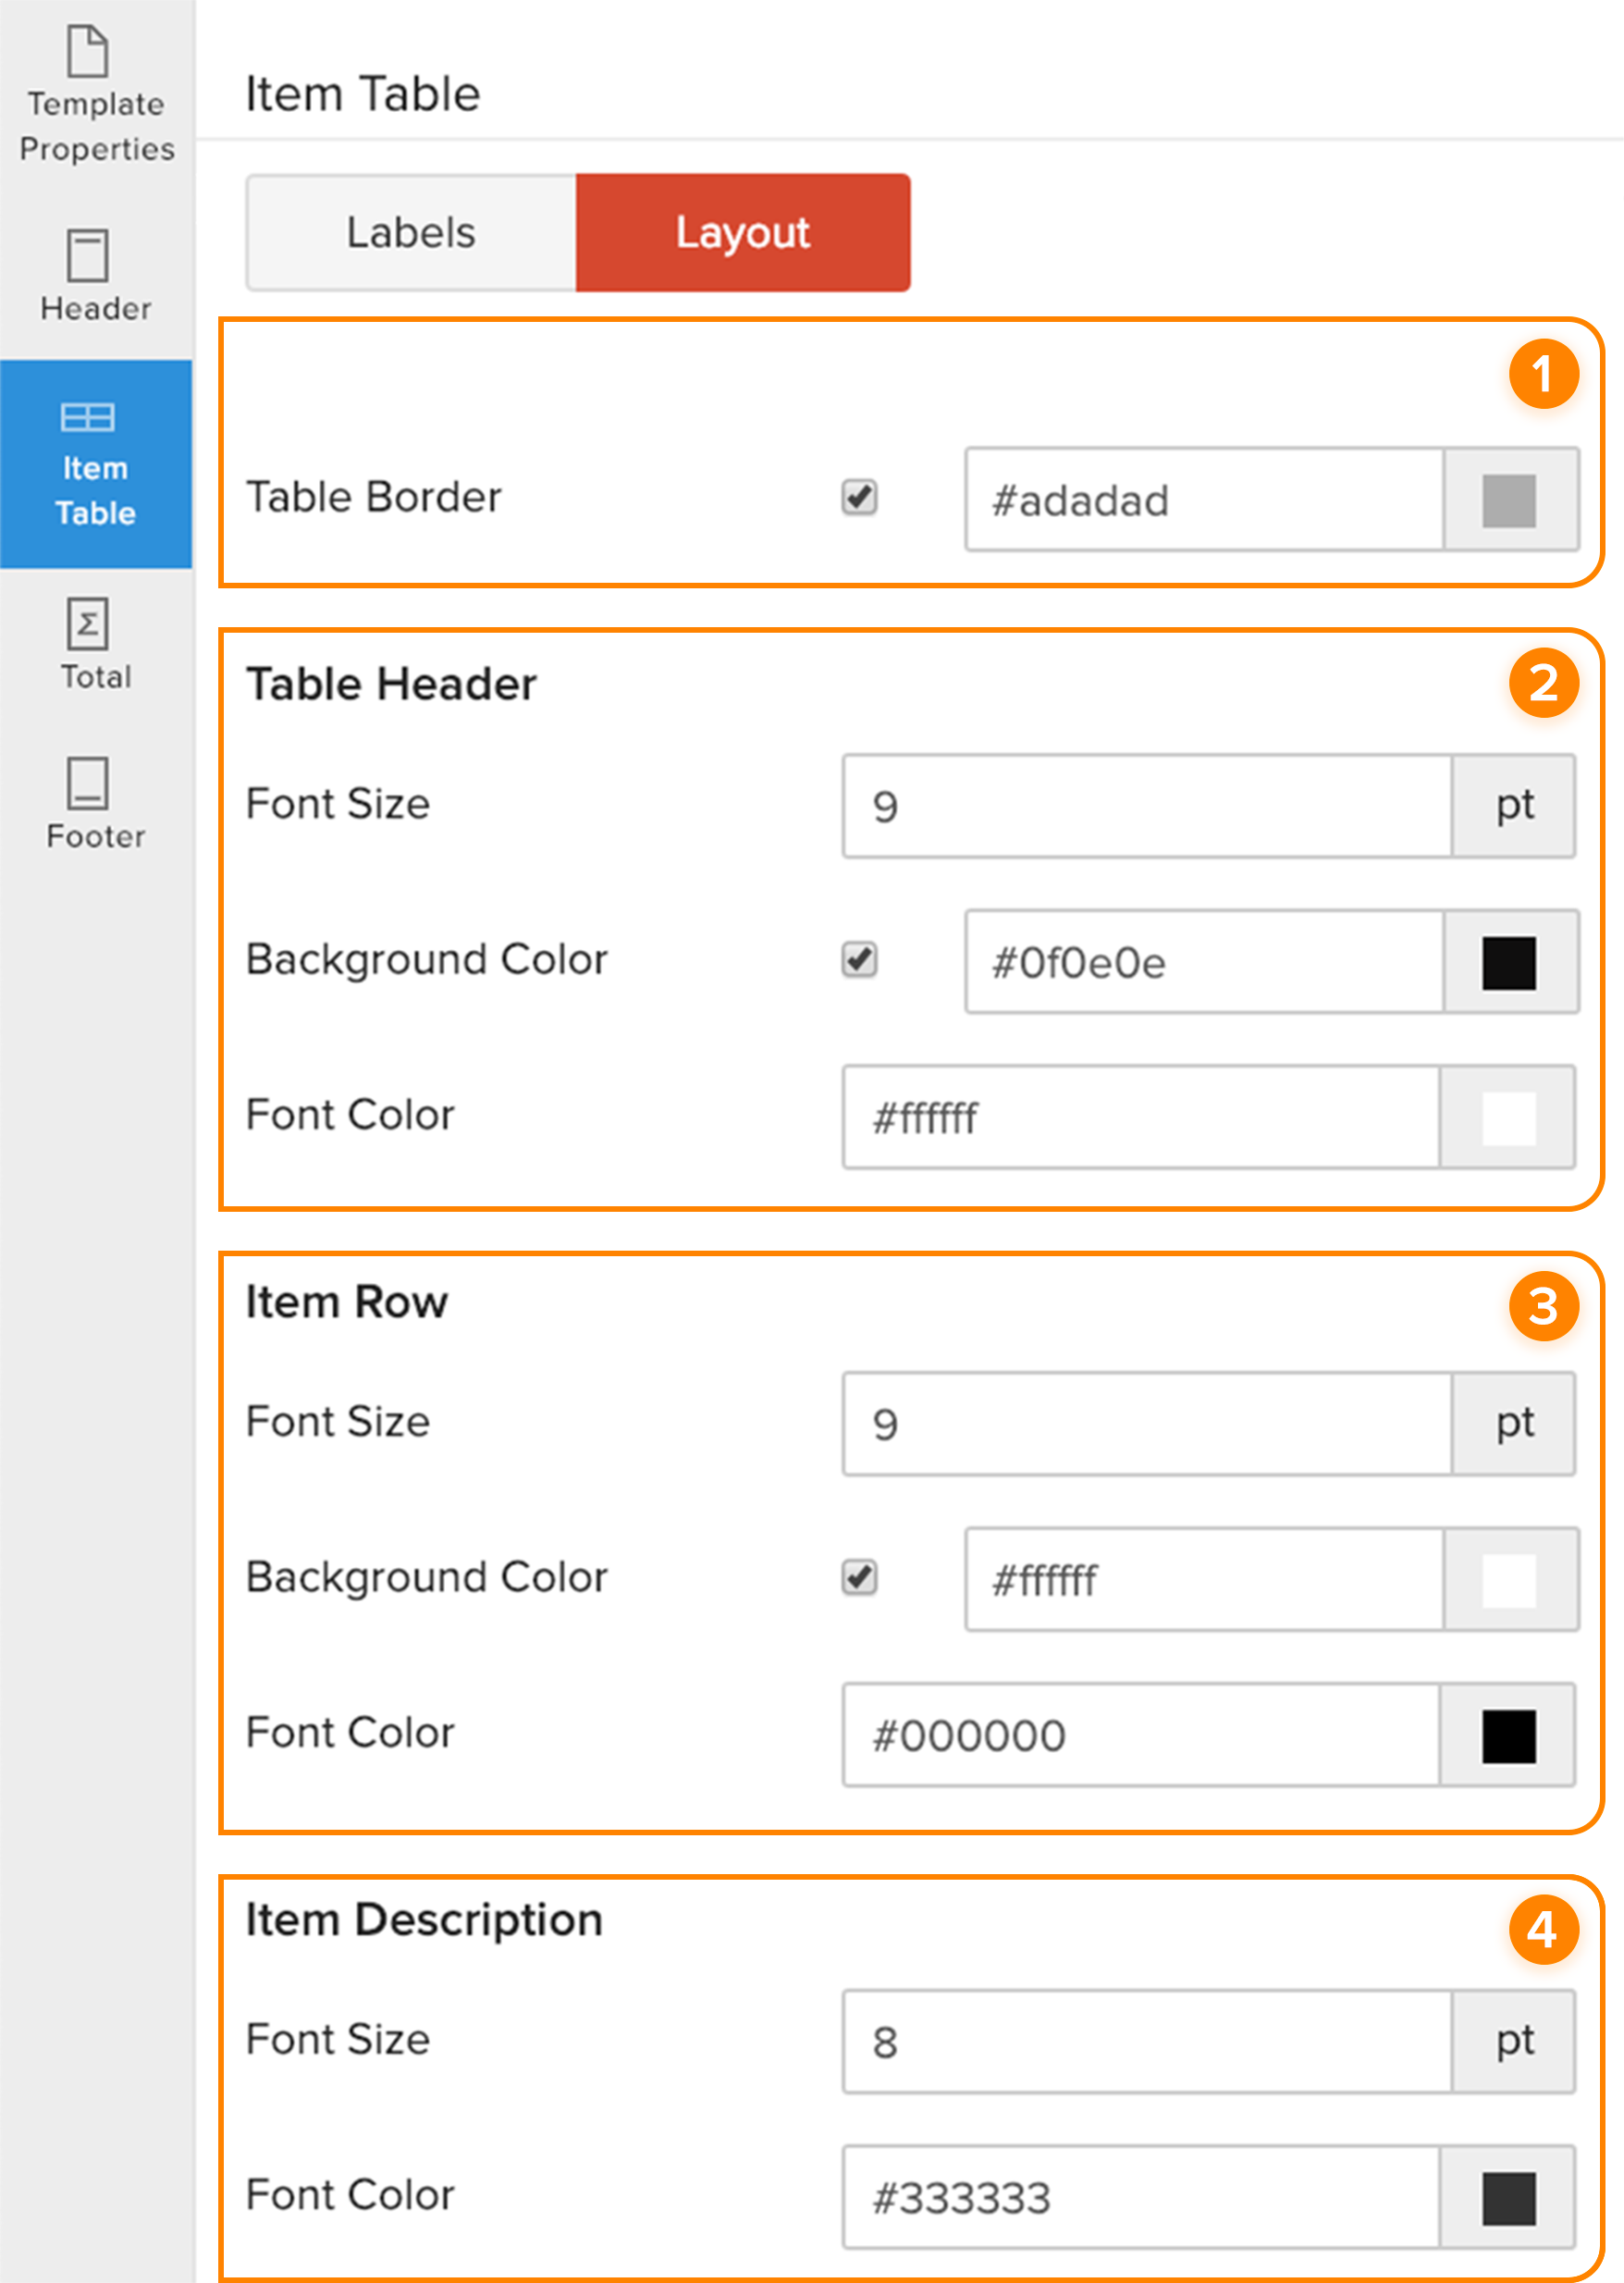The width and height of the screenshot is (1624, 2283).
Task: Open the Total section icon
Action: click(87, 625)
